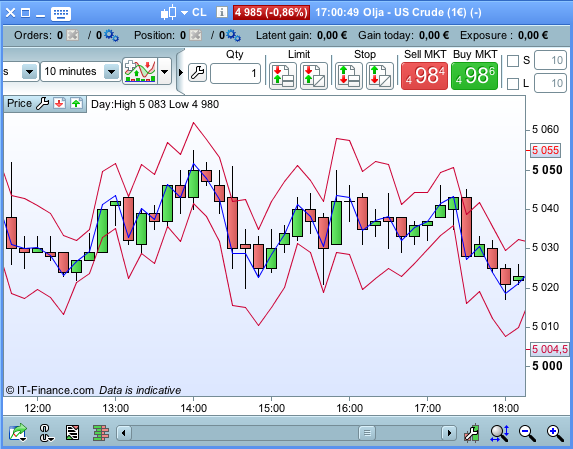Click the green Buy MKT button
The height and width of the screenshot is (449, 573).
point(474,76)
